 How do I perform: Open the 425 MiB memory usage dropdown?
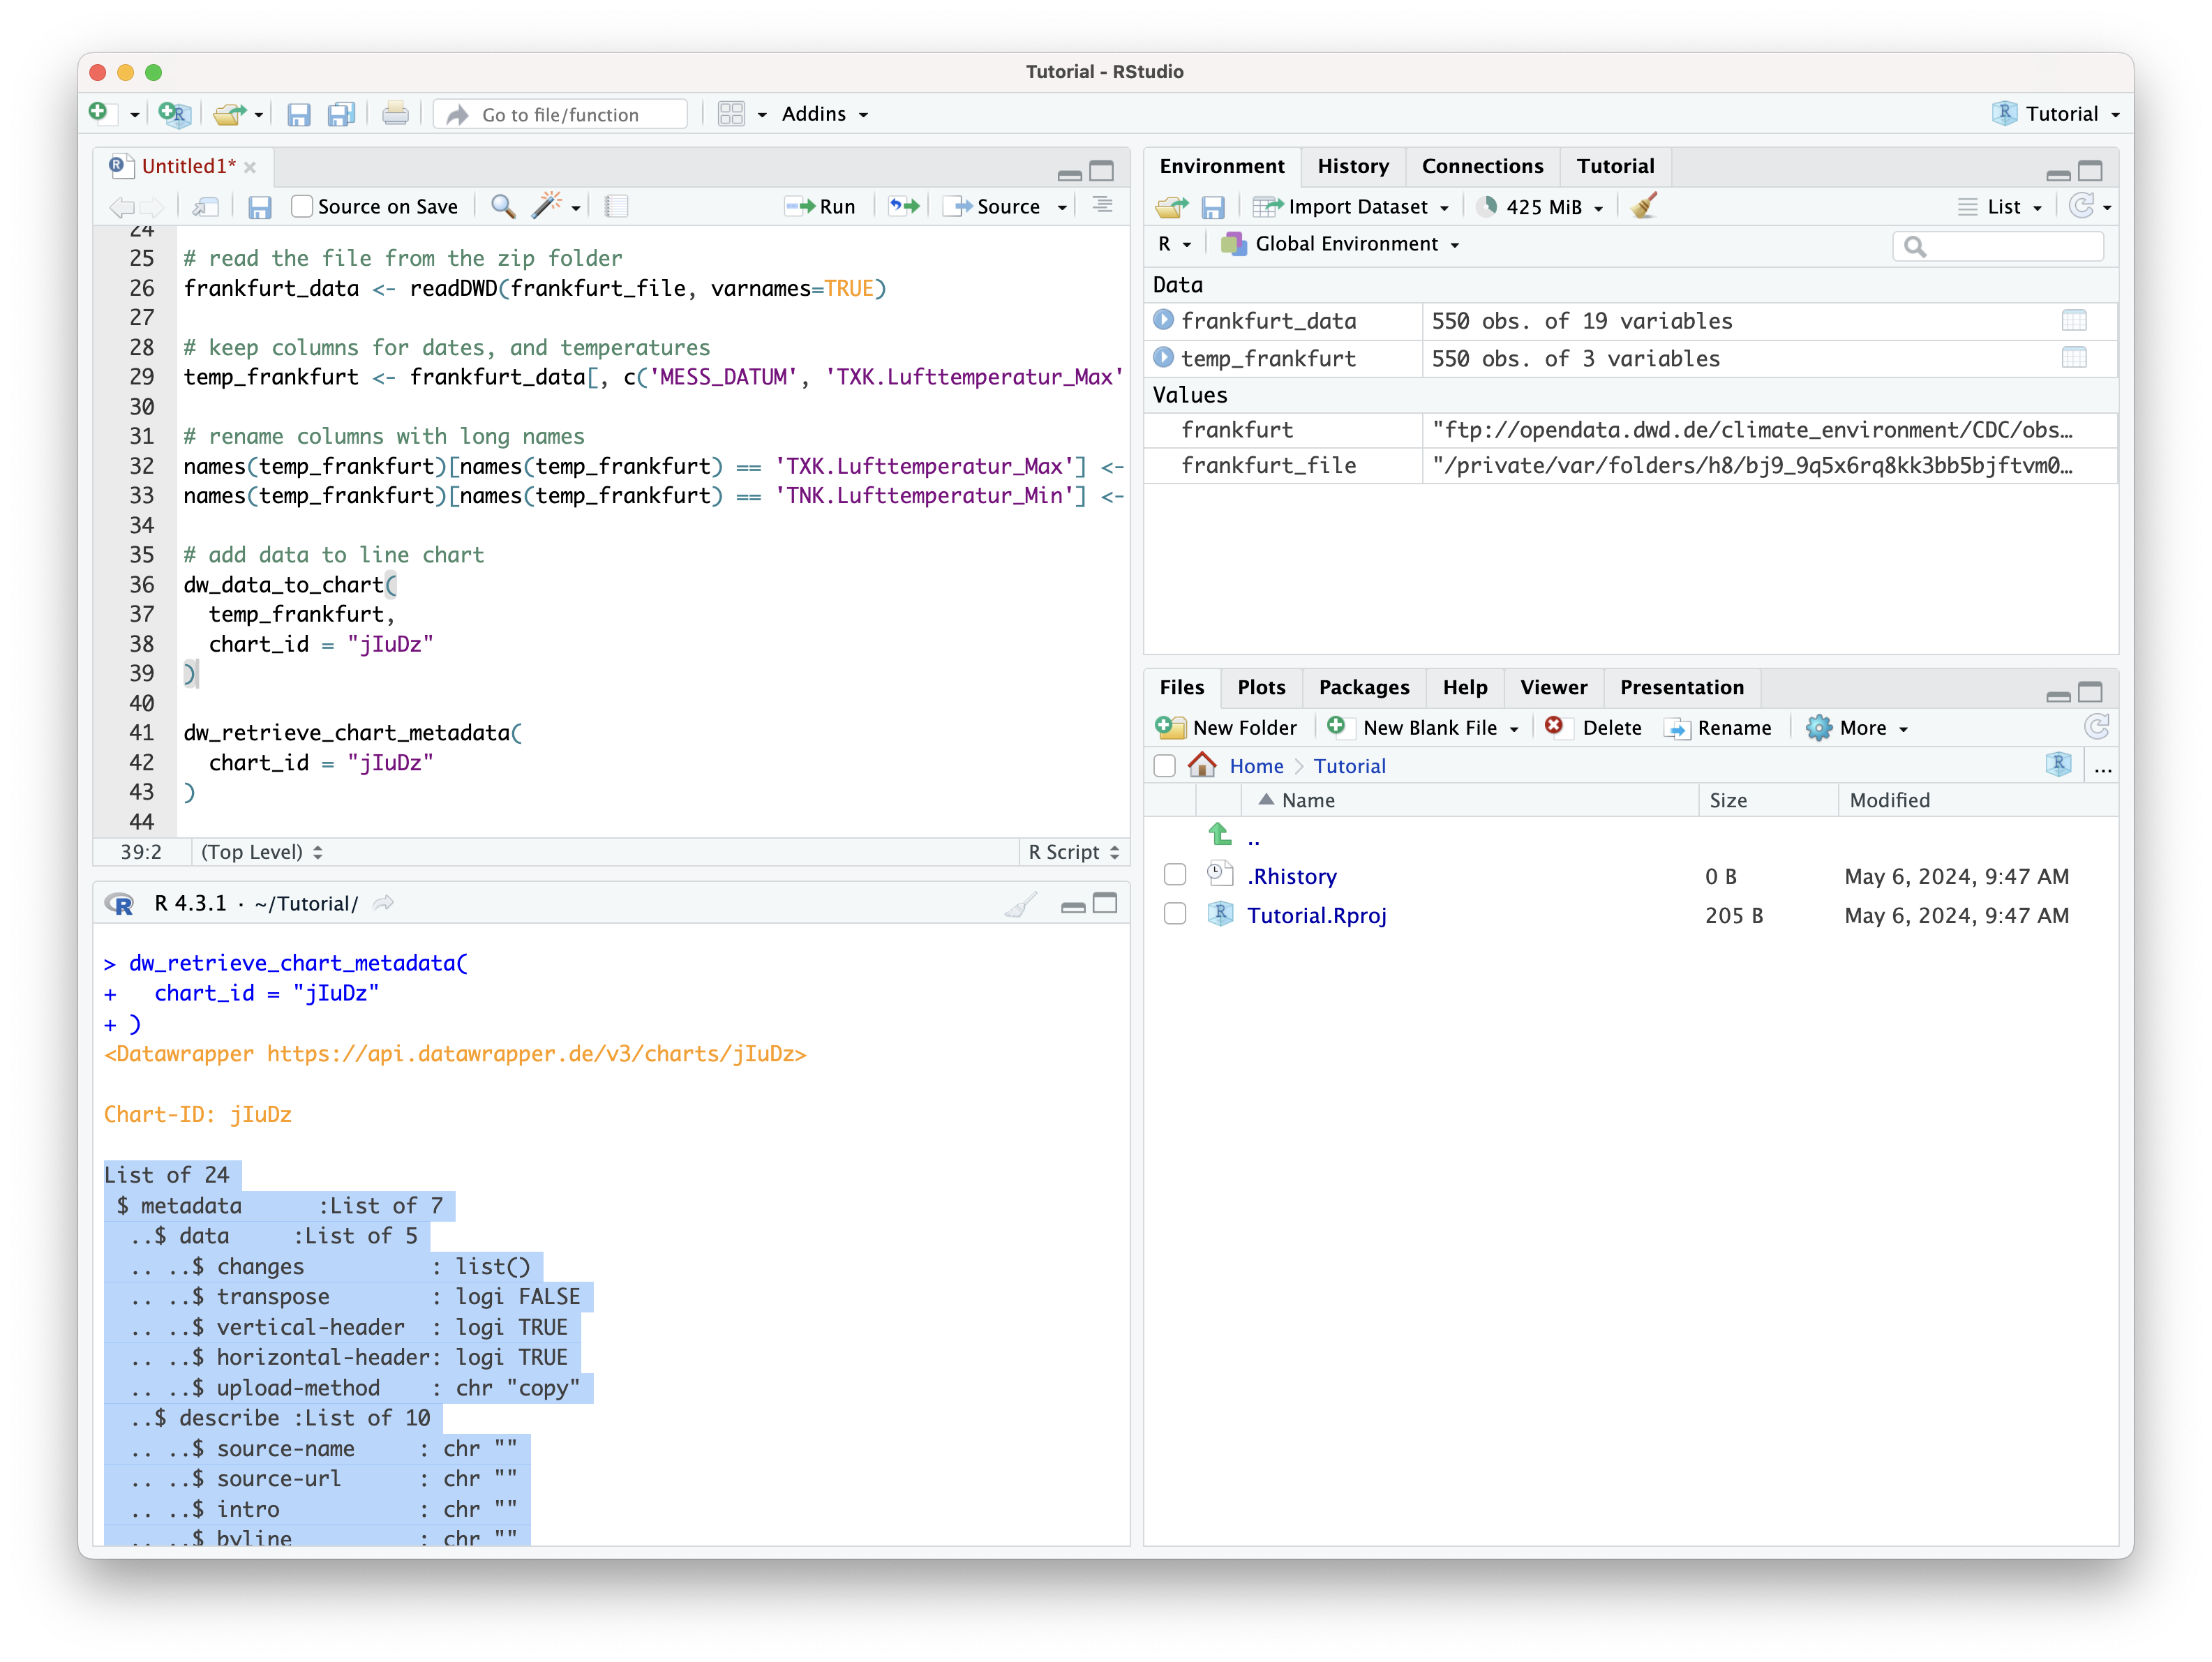(1540, 207)
